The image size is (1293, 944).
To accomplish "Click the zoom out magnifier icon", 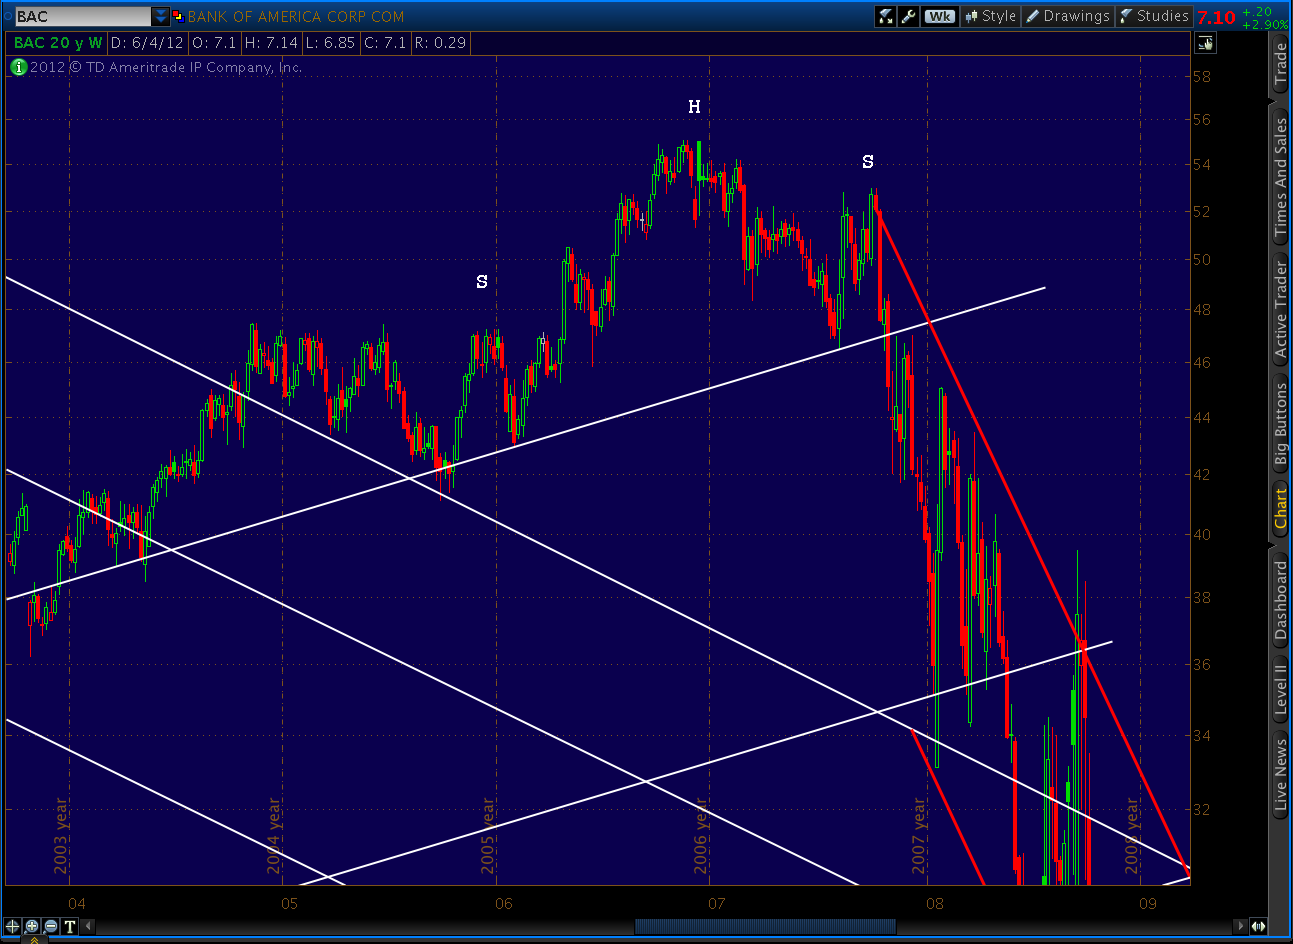I will (x=51, y=926).
